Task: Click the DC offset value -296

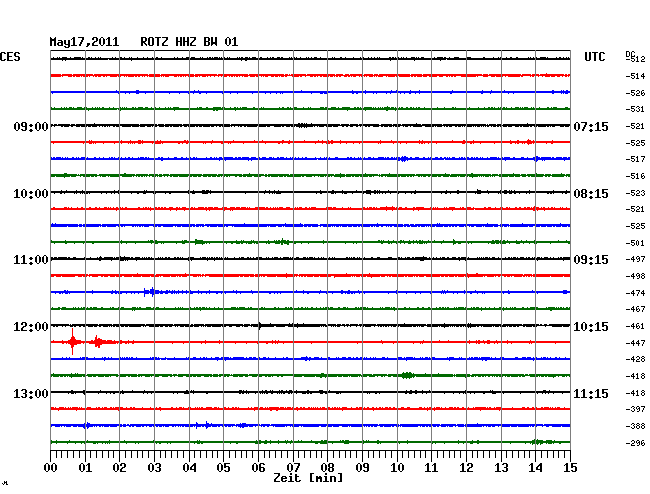Action: pyautogui.click(x=635, y=443)
